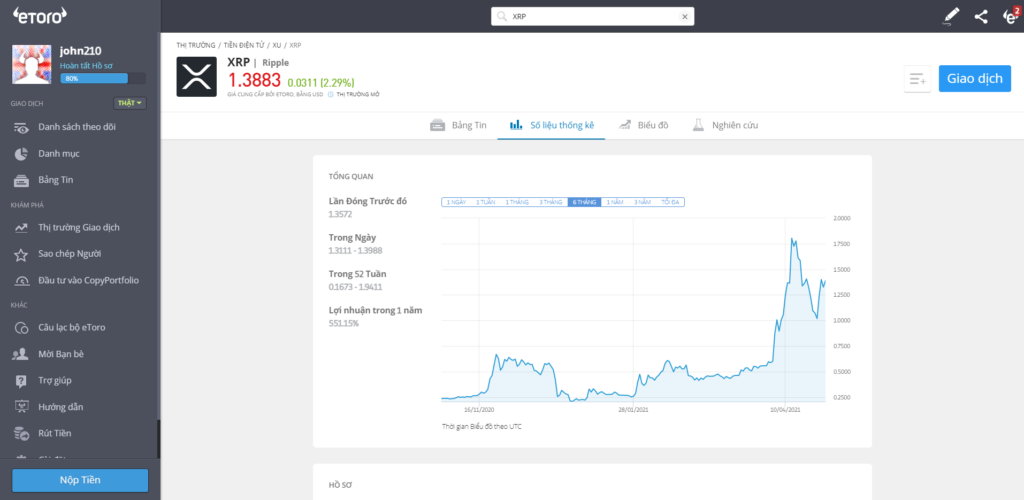
Task: Switch to Số liệu thống kê tab
Action: [551, 125]
